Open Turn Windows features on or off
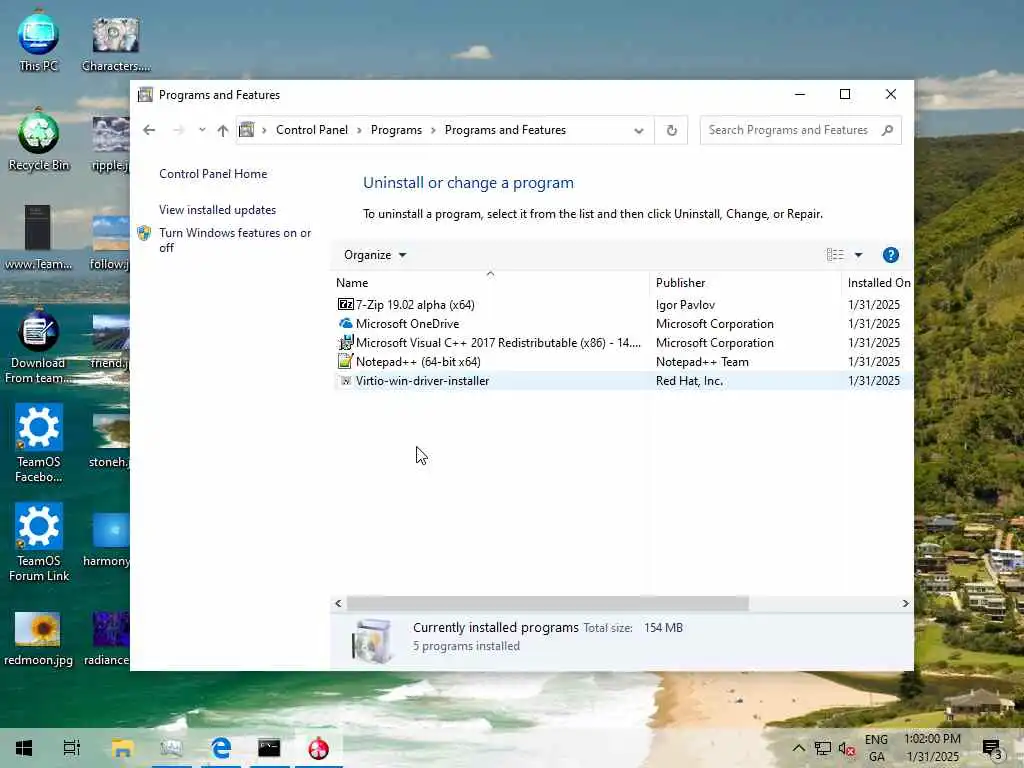The image size is (1024, 768). pyautogui.click(x=234, y=240)
